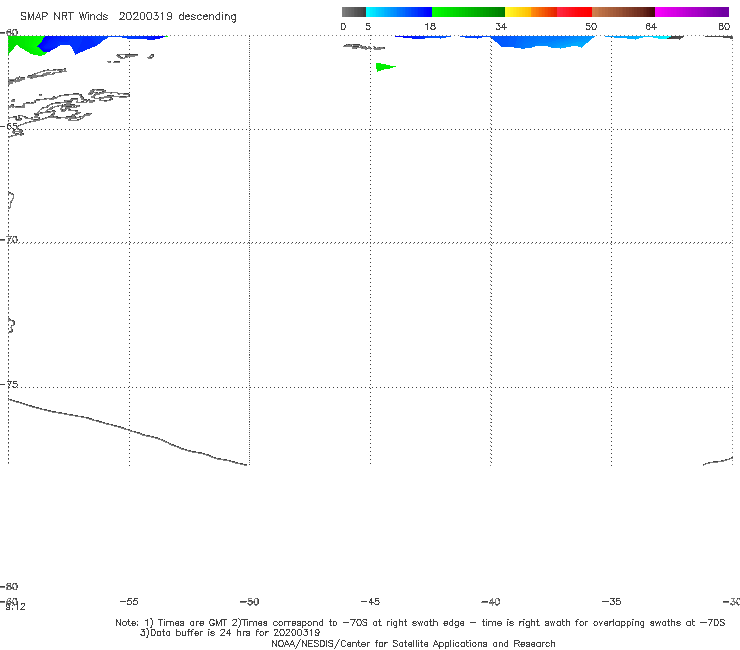Screen dimensions: 740x650
Task: Click the light blue wind swath near -38 longitude
Action: click(x=543, y=42)
